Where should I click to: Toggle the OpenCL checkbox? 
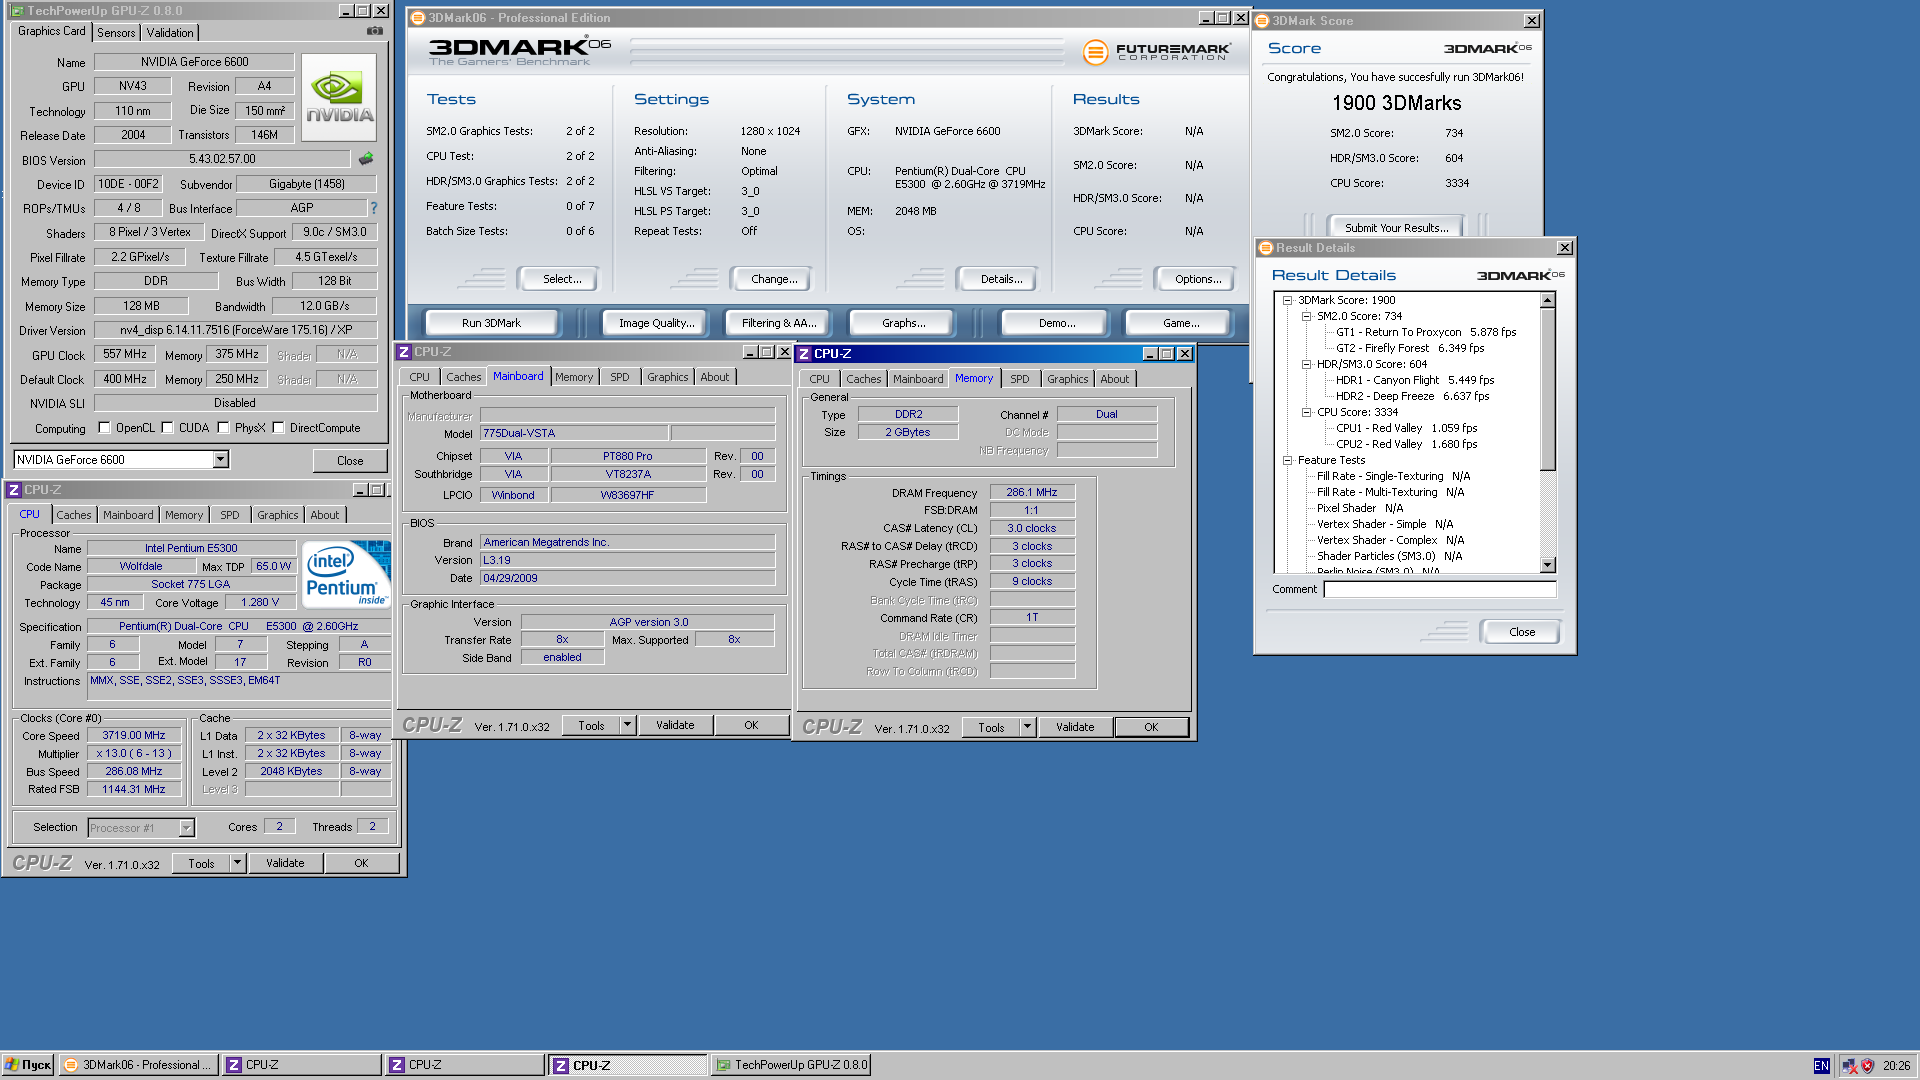104,428
